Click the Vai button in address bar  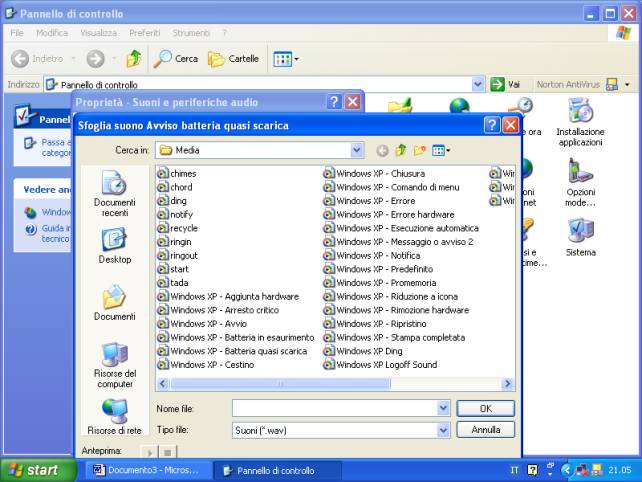pos(505,84)
